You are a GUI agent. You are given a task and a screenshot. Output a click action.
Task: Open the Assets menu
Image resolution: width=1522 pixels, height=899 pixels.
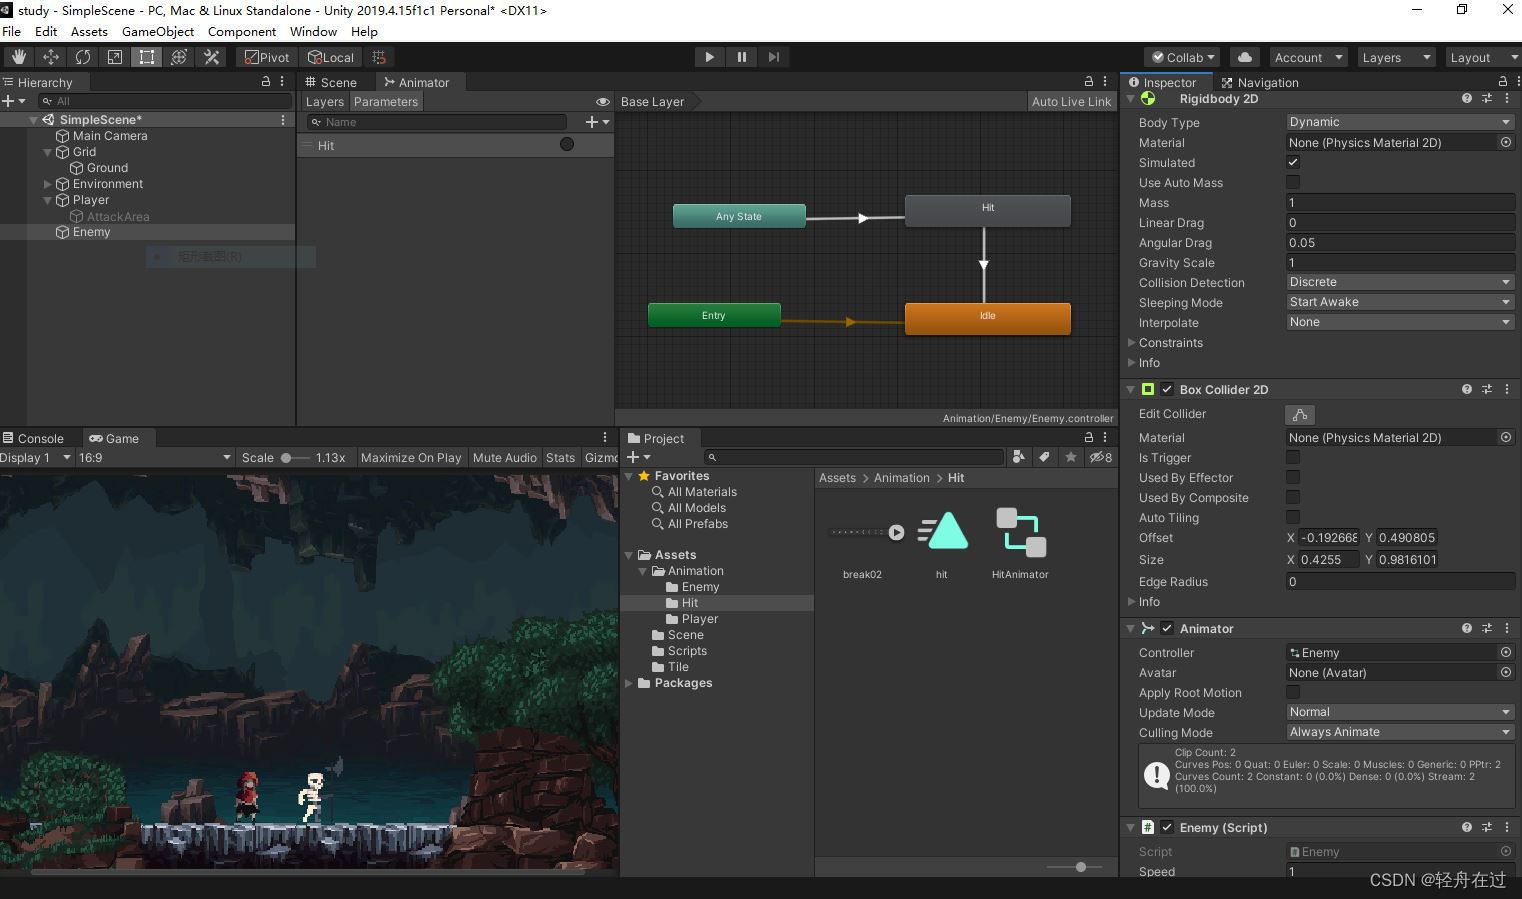pyautogui.click(x=89, y=31)
